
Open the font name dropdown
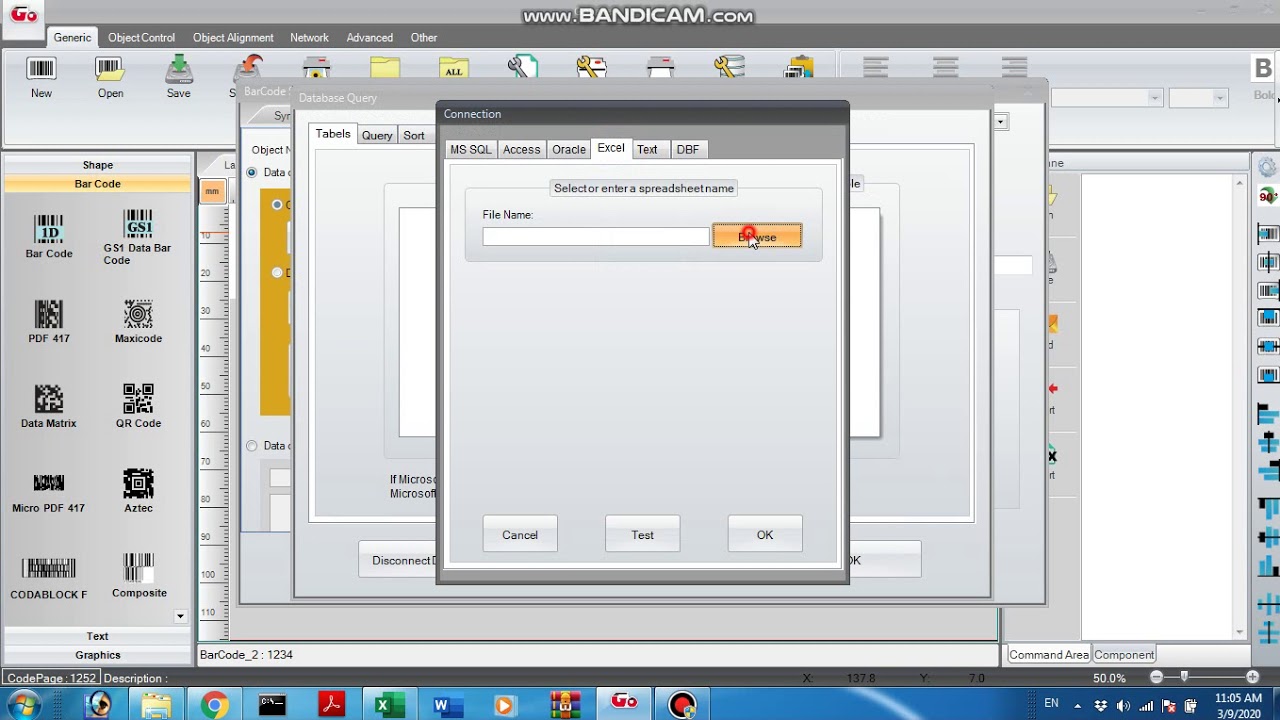click(x=1154, y=98)
